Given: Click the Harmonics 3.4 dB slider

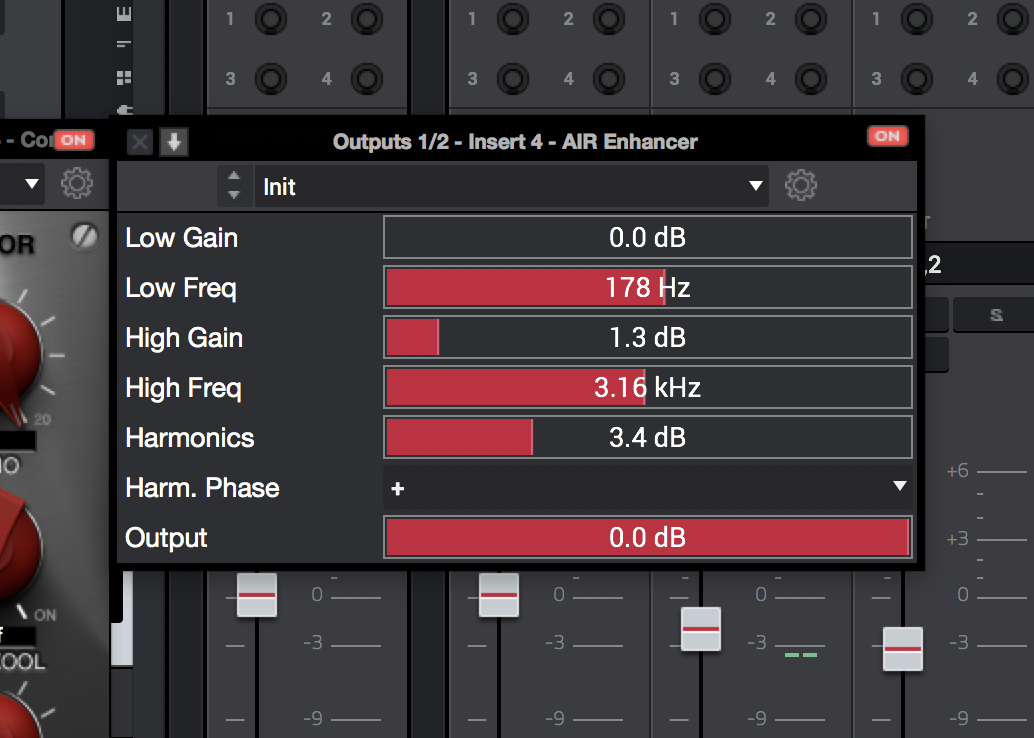Looking at the screenshot, I should point(647,437).
